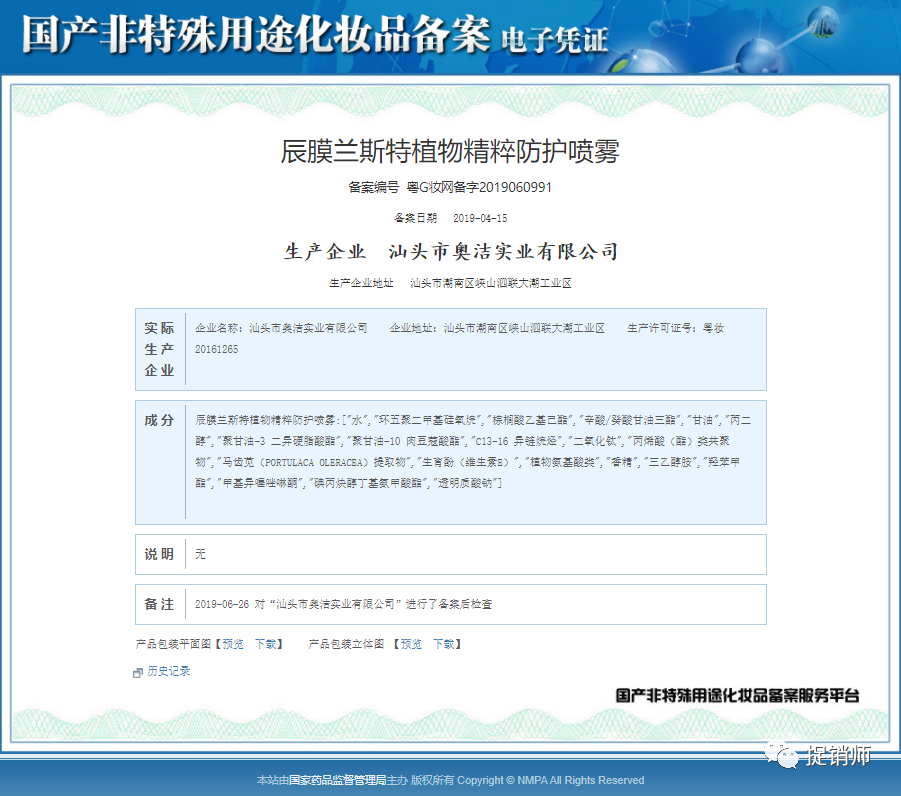Screen dimensions: 901x796
Task: Click product title 辰膜兰斯特植物精粹防护喷雾
Action: pyautogui.click(x=450, y=152)
